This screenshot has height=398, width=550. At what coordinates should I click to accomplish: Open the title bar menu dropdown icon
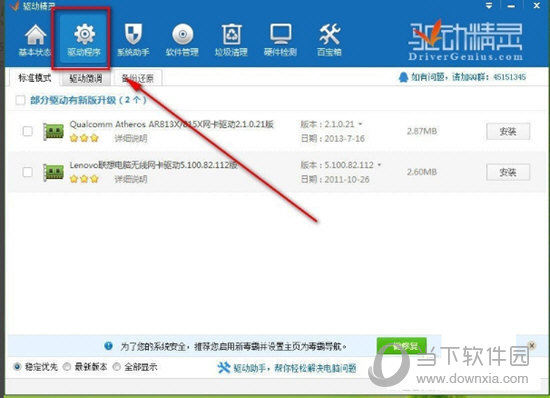(489, 6)
